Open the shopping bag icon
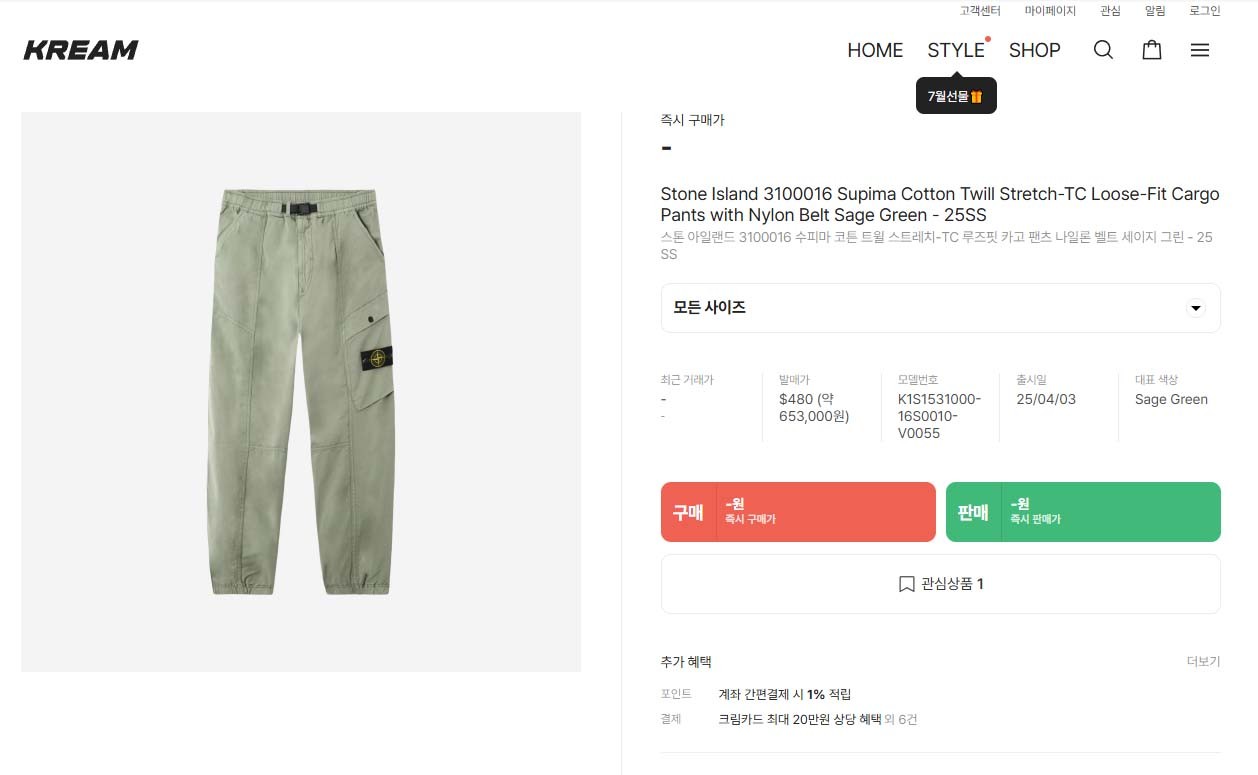Screen dimensions: 1258x775 1152,50
